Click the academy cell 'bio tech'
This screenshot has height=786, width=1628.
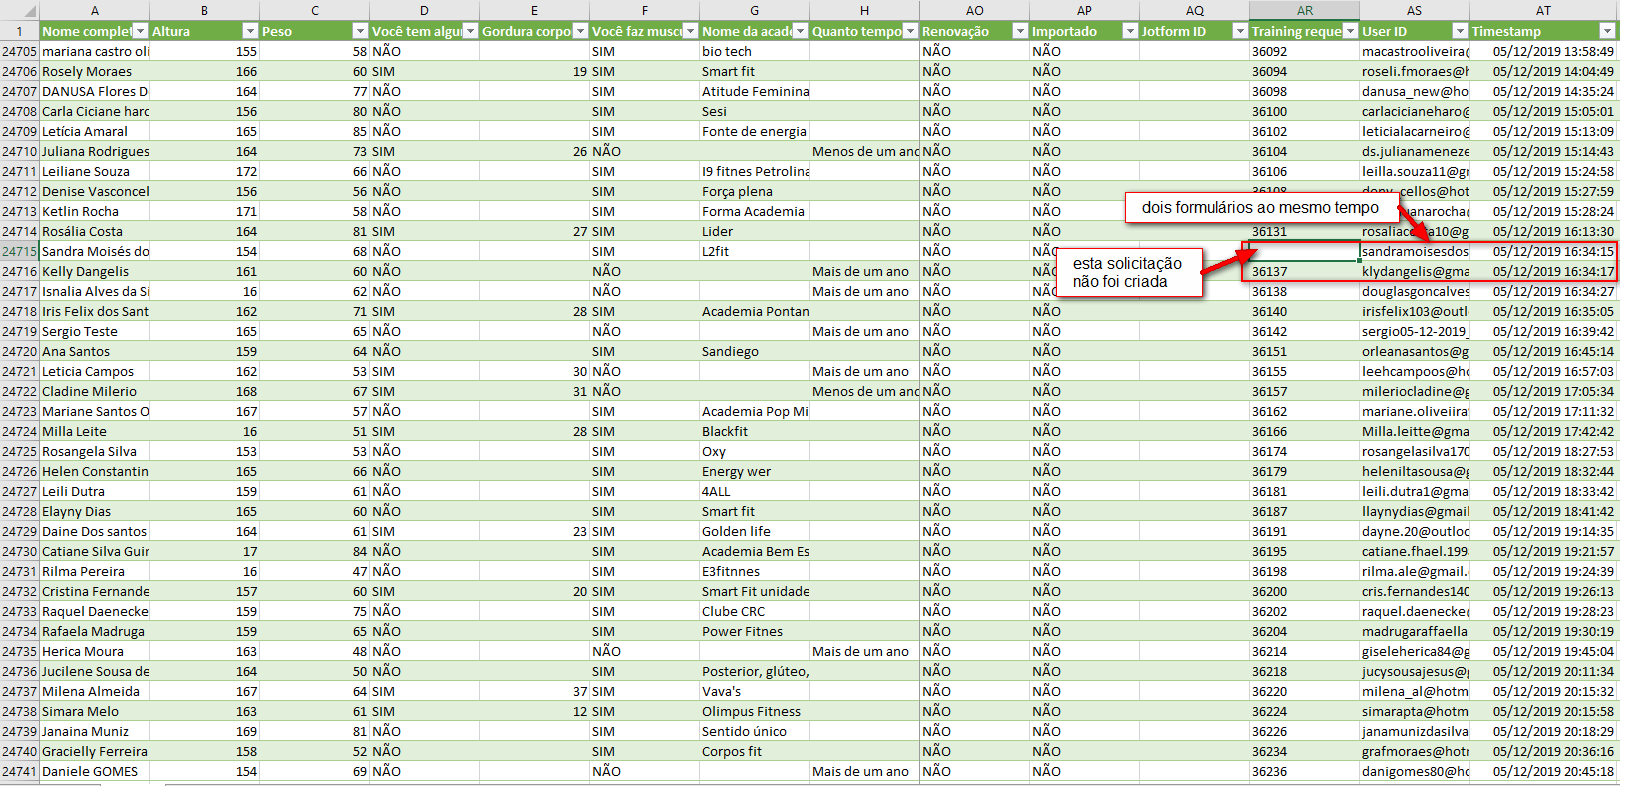(x=755, y=51)
